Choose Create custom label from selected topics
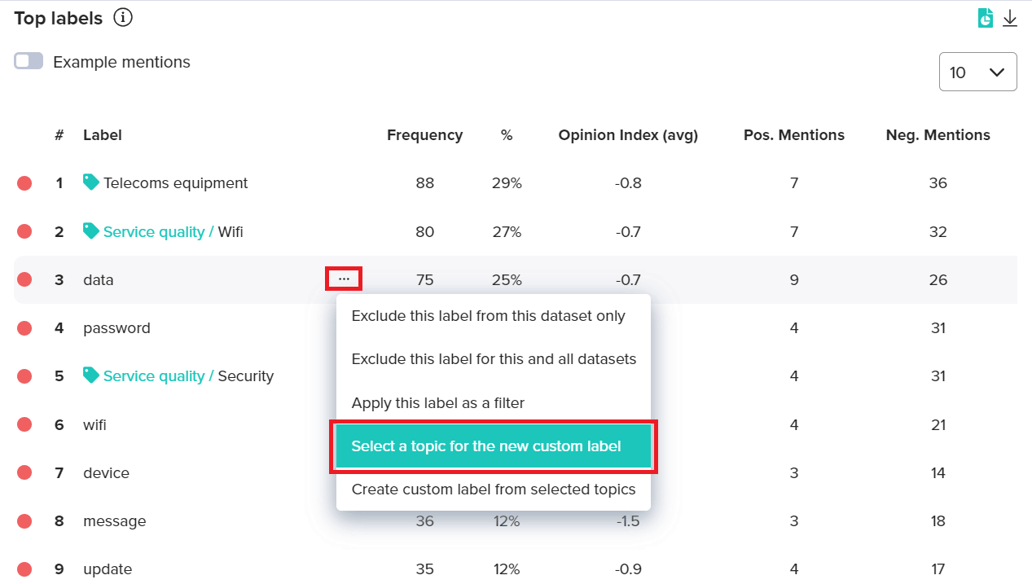The image size is (1032, 584). pyautogui.click(x=493, y=490)
